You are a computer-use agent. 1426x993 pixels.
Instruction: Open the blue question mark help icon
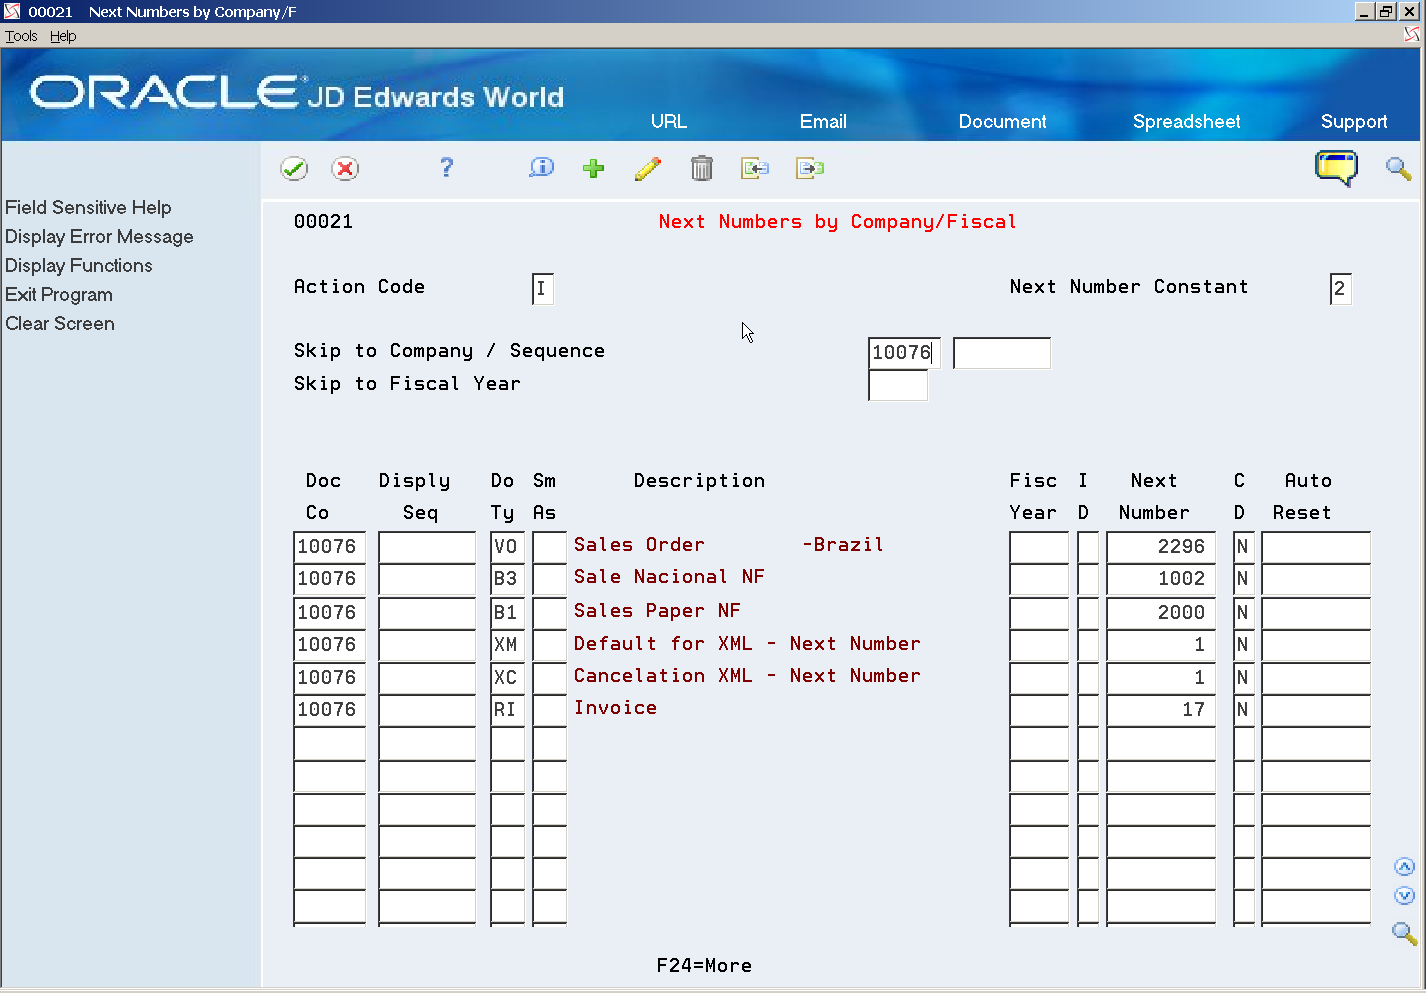(446, 168)
